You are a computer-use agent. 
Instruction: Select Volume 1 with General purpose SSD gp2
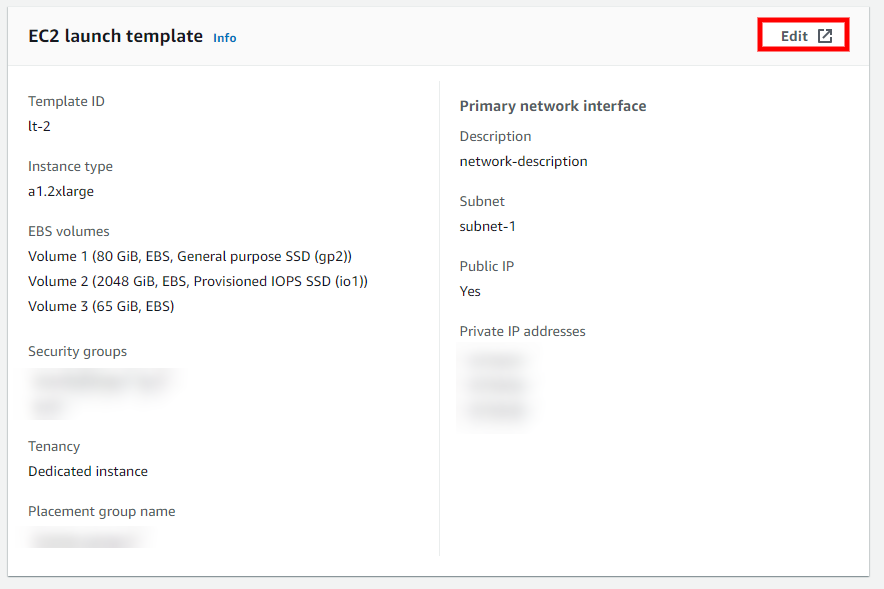[x=189, y=256]
